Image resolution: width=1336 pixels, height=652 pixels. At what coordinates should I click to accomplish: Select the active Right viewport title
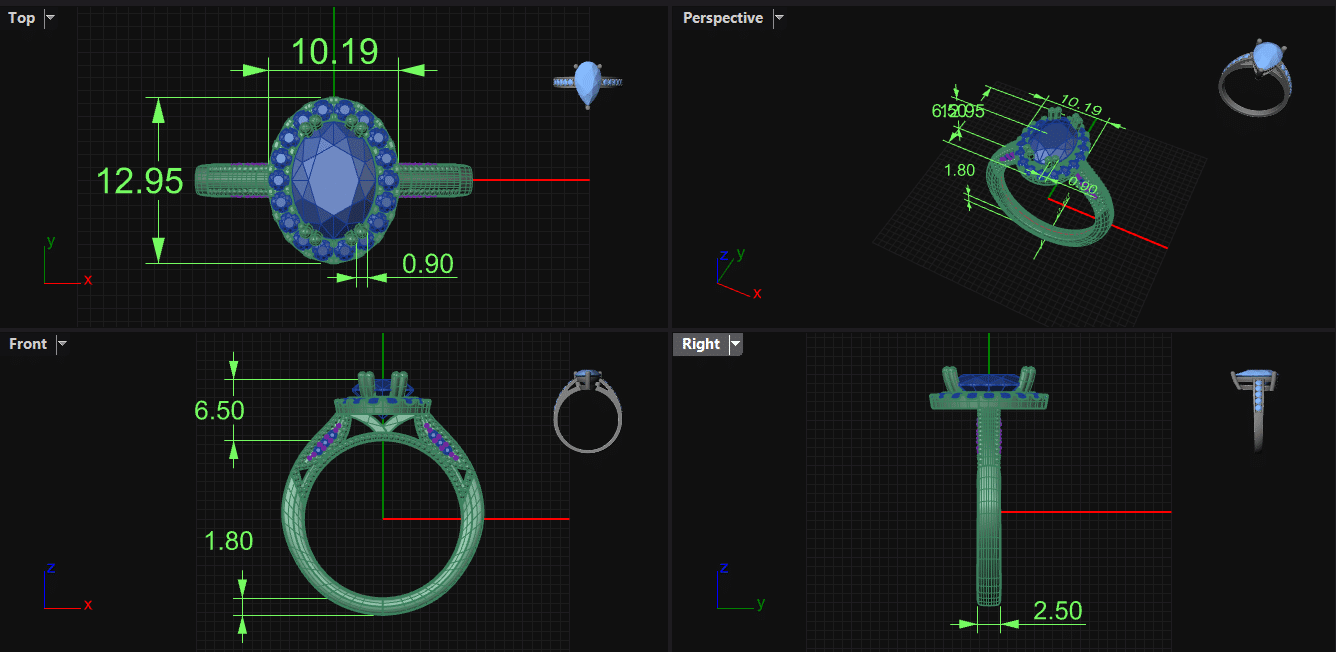tap(701, 344)
